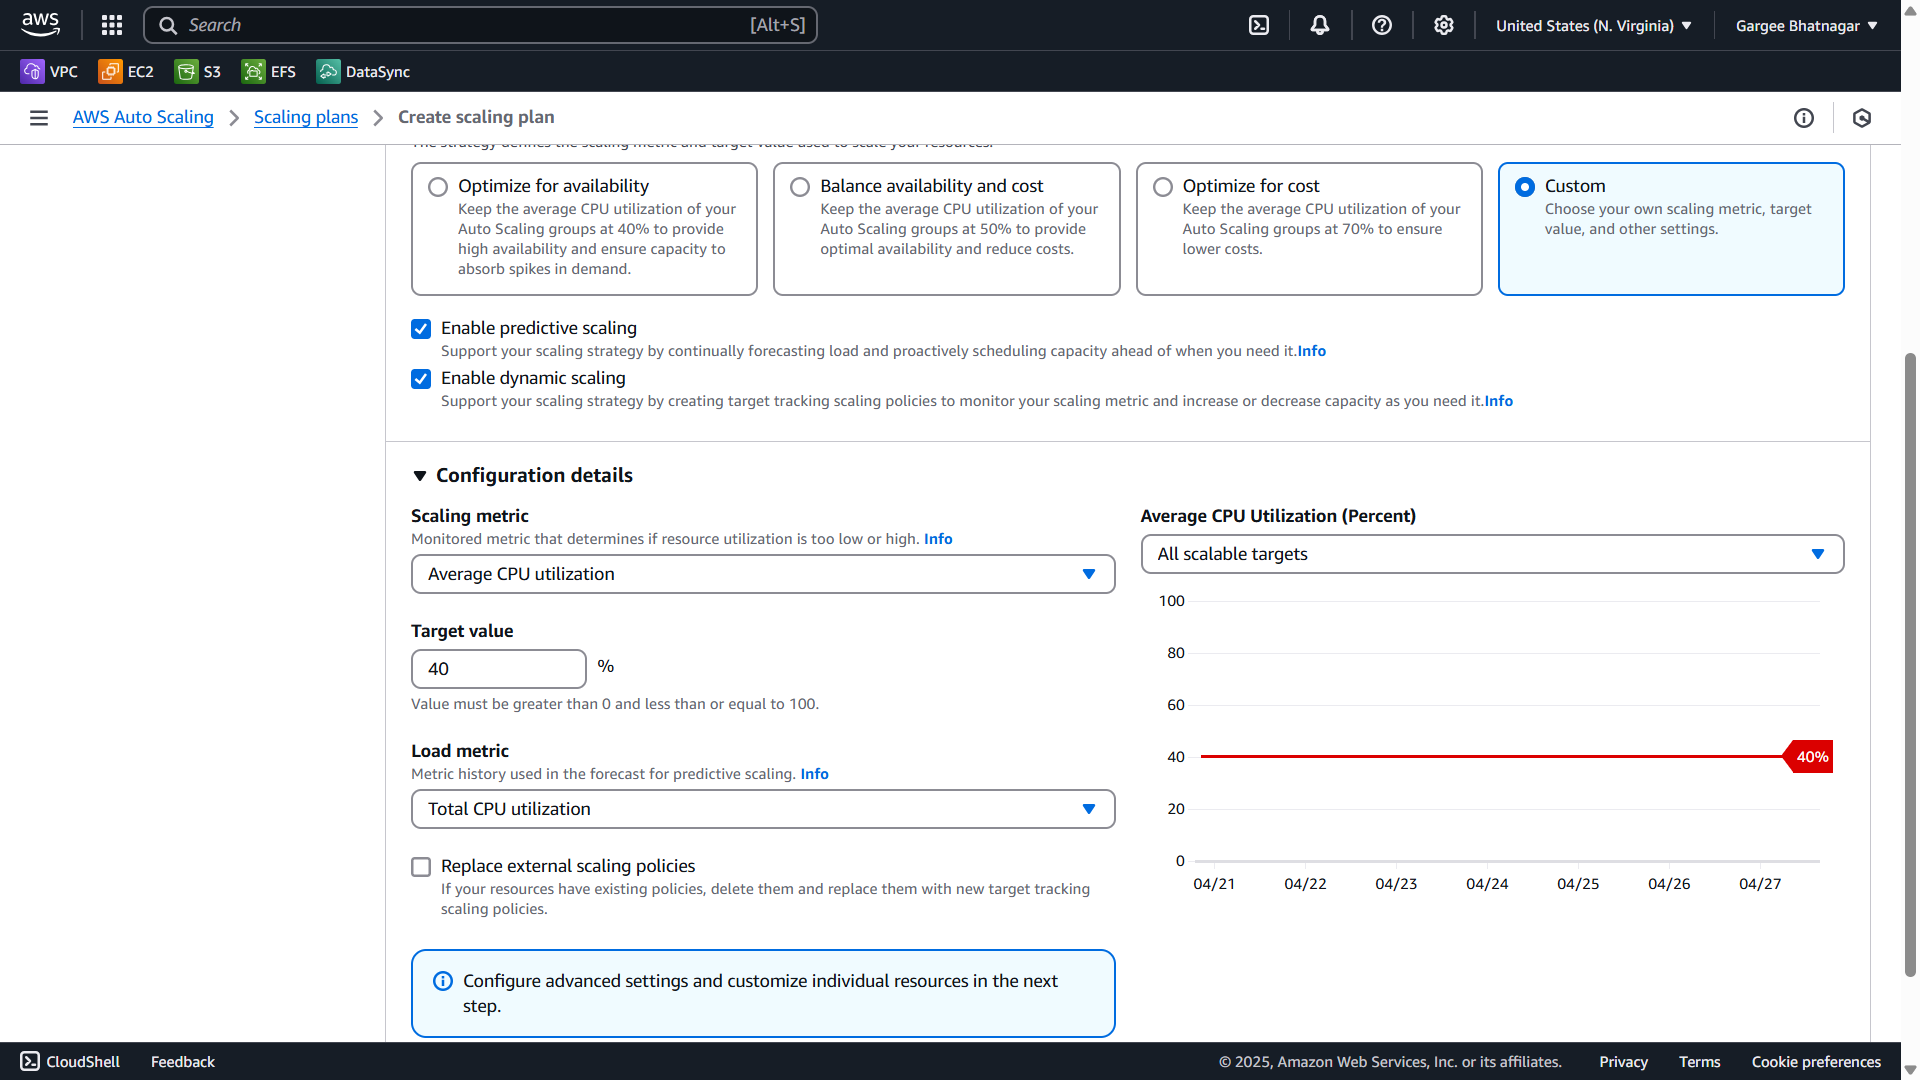
Task: Toggle Enable dynamic scaling checkbox
Action: tap(421, 379)
